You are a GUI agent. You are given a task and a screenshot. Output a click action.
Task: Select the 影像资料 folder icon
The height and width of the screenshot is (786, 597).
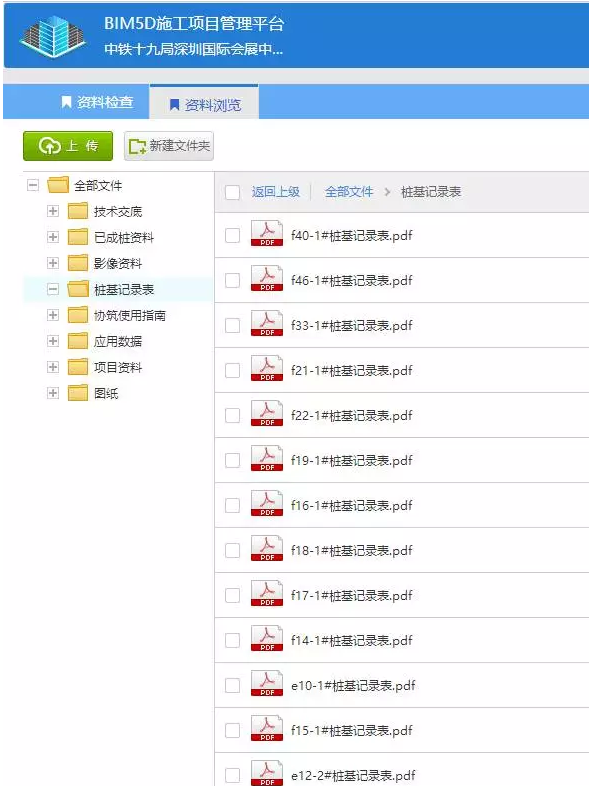click(x=78, y=263)
